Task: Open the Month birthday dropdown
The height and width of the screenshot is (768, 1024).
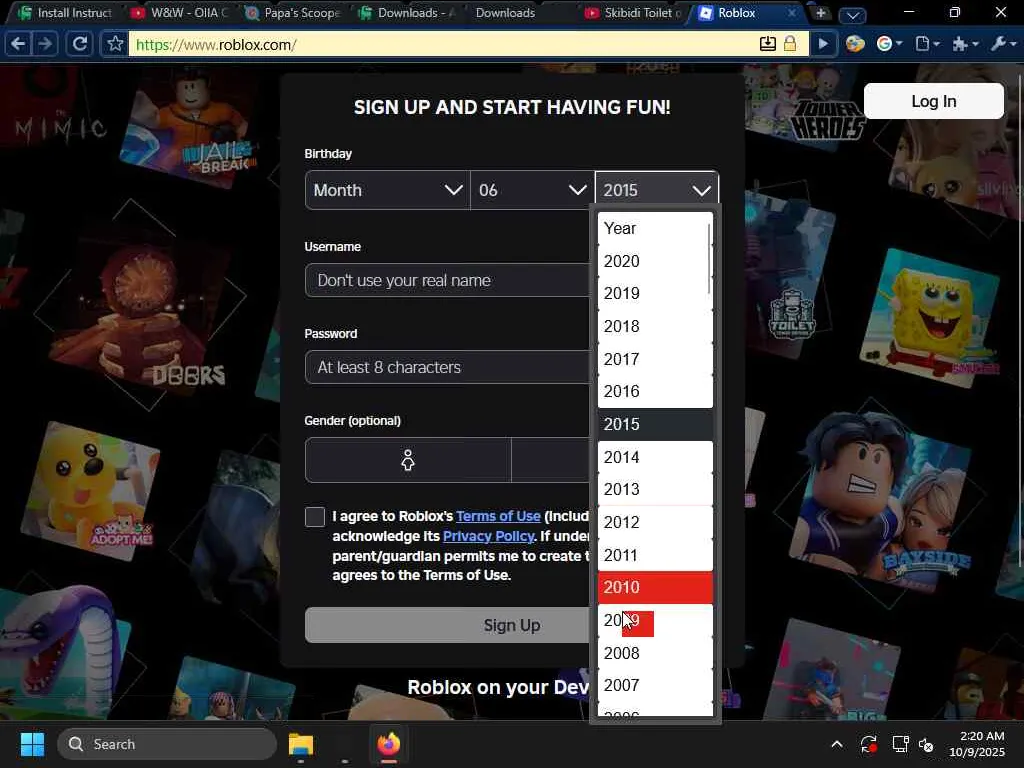Action: coord(387,190)
